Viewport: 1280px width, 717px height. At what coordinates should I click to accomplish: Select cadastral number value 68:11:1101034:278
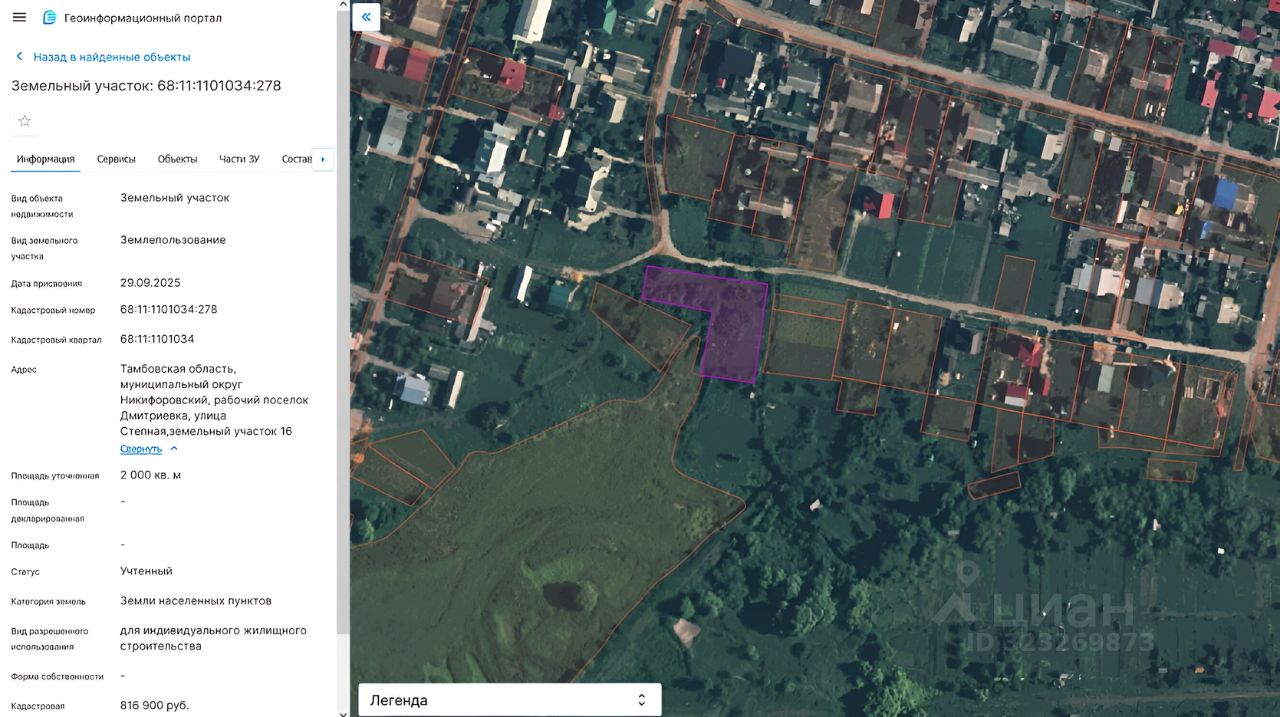(169, 310)
